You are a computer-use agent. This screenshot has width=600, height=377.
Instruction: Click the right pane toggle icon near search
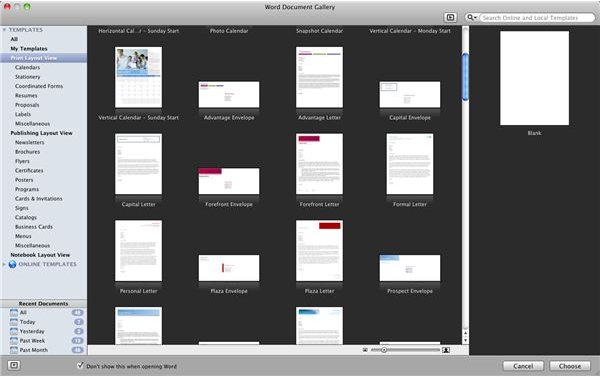(450, 17)
